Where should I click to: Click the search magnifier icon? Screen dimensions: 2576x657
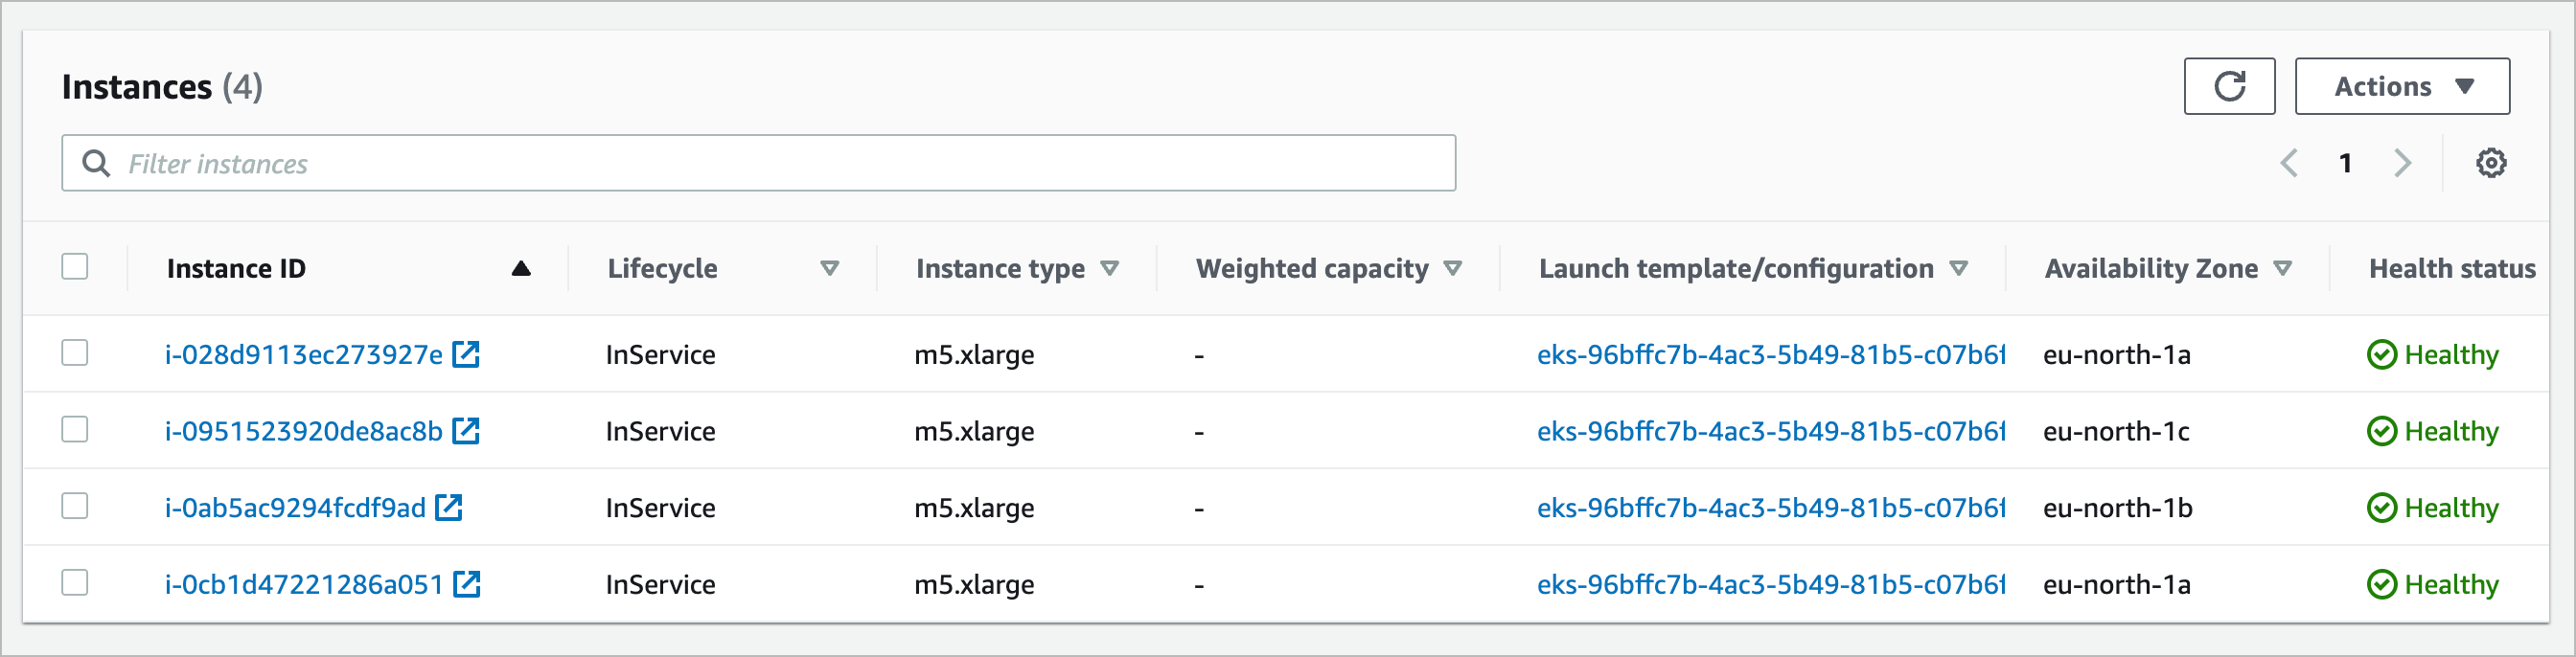(x=96, y=163)
